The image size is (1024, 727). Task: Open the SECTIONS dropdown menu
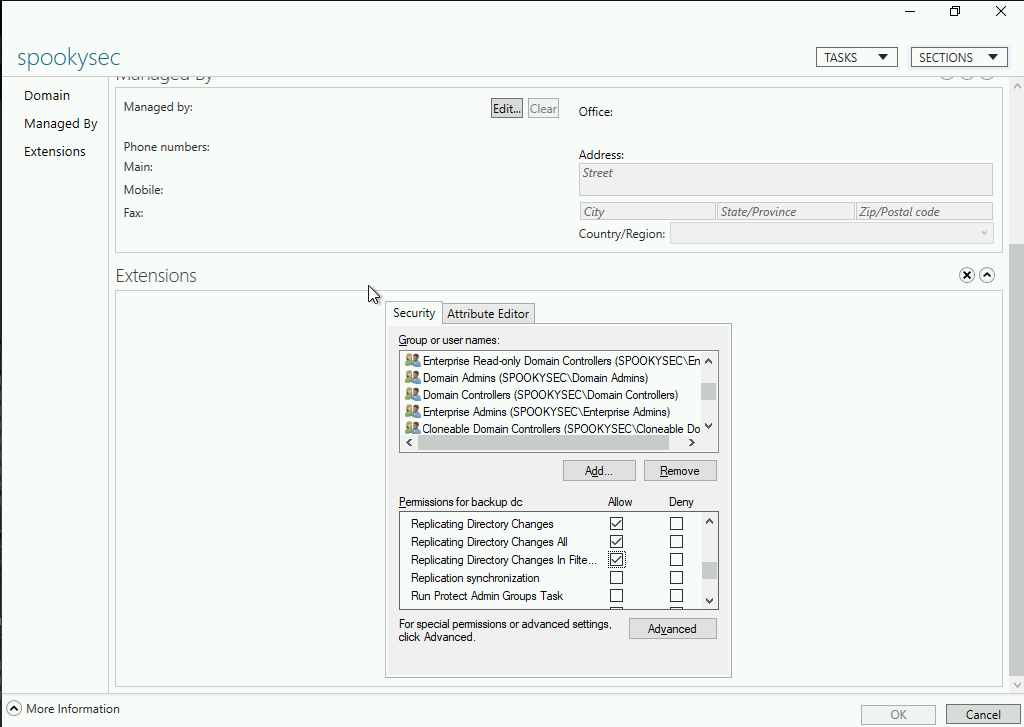click(x=958, y=57)
